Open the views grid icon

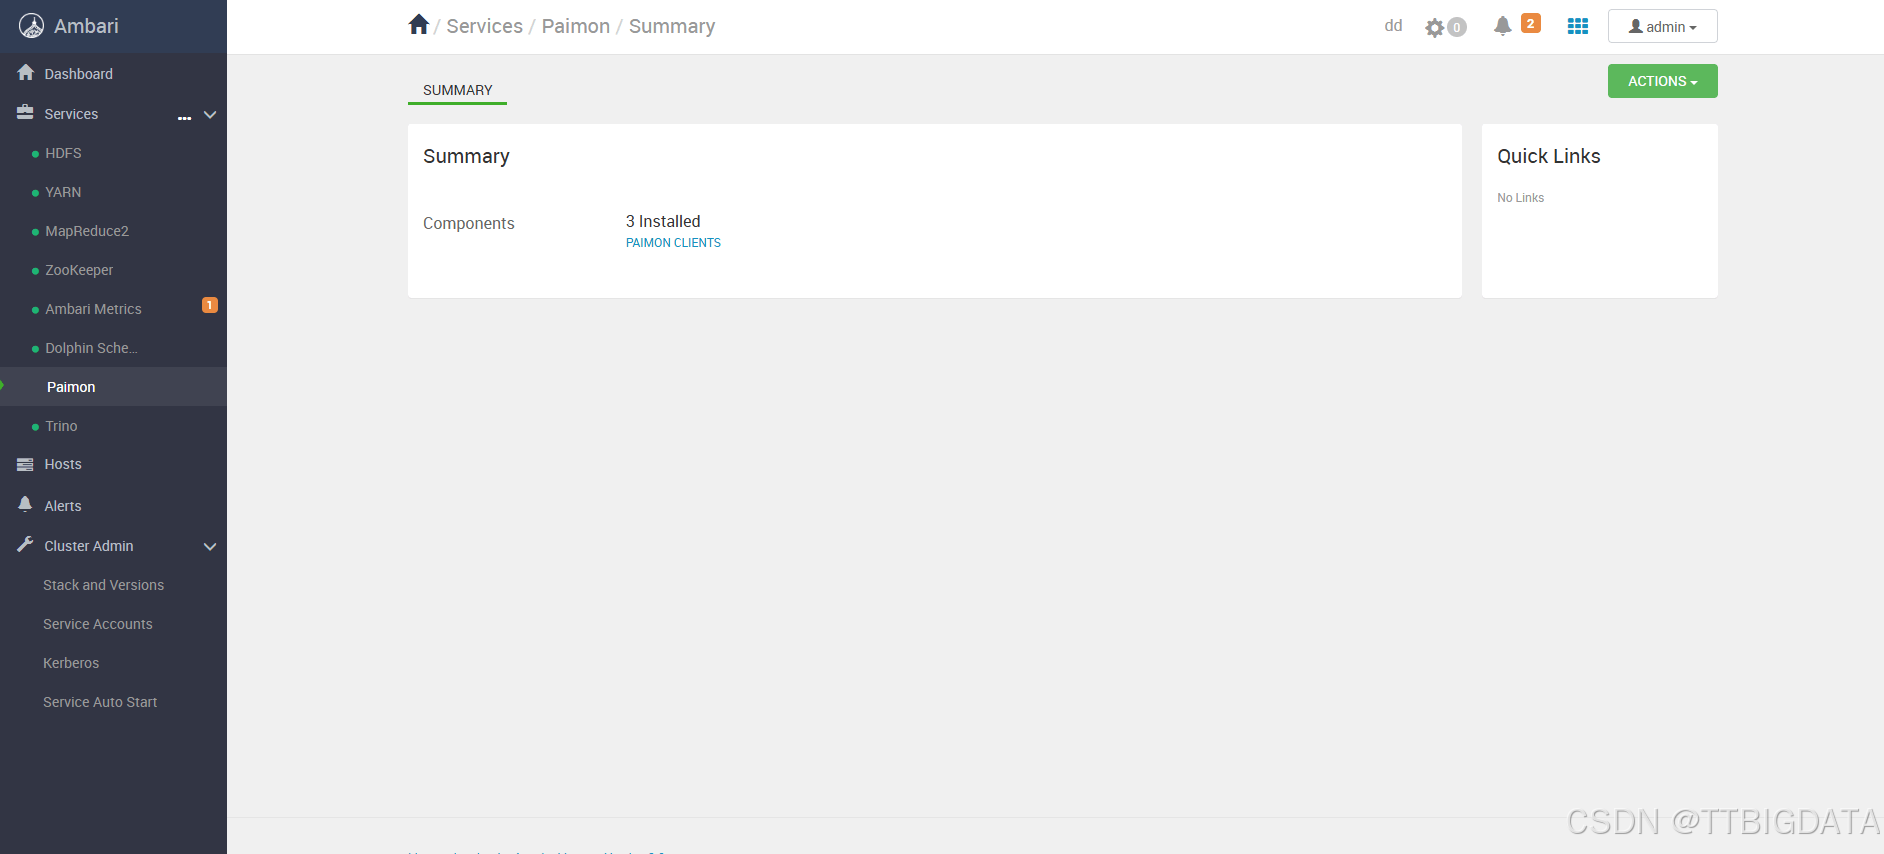(x=1578, y=27)
